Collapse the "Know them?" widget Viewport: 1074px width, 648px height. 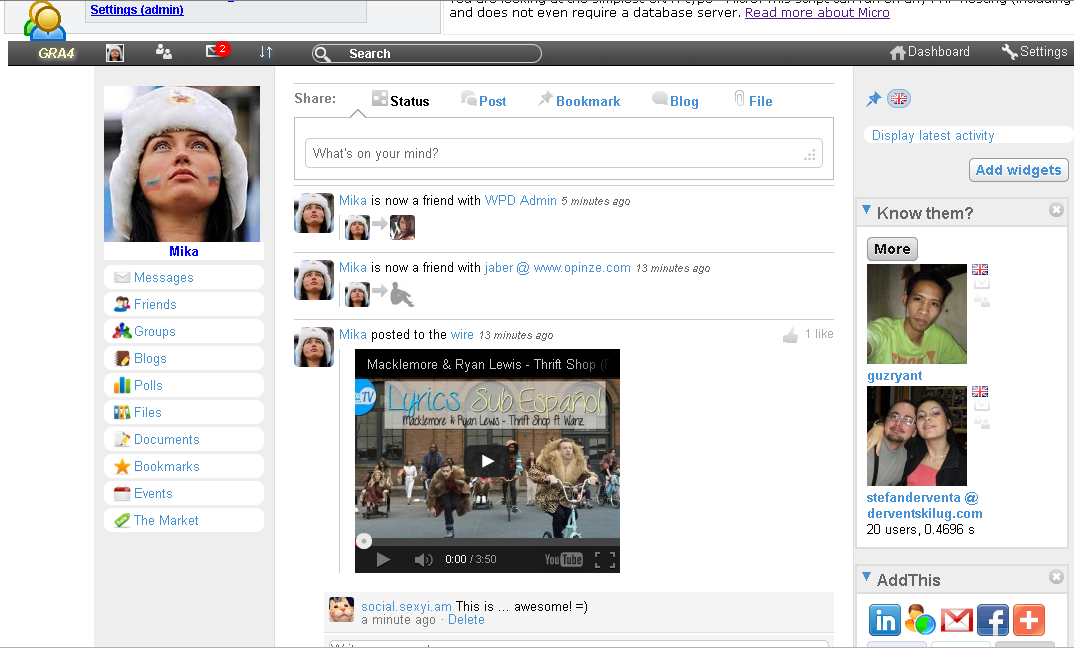865,211
